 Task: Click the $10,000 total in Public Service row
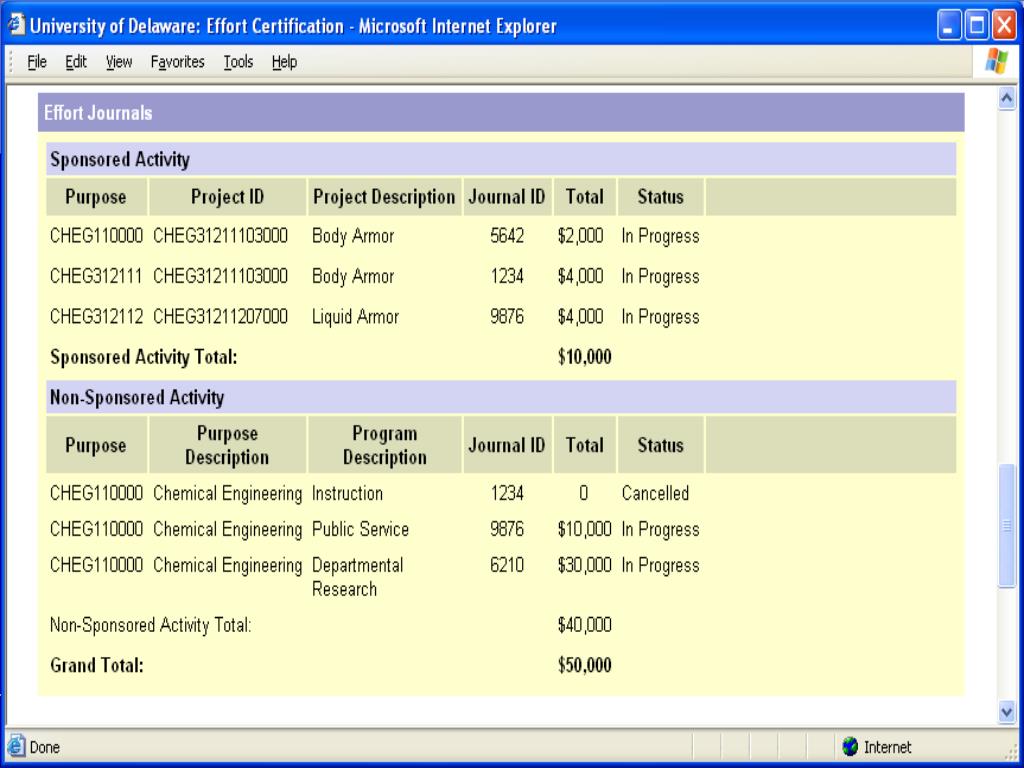(x=584, y=529)
